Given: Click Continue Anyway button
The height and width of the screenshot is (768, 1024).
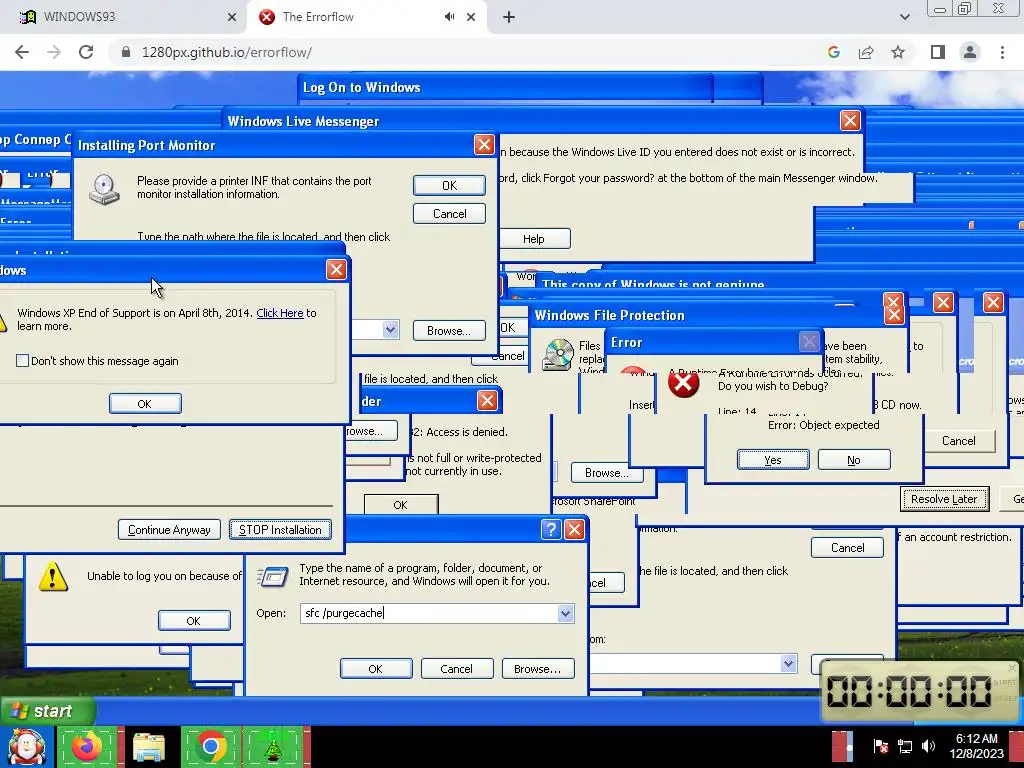Looking at the screenshot, I should pyautogui.click(x=169, y=530).
